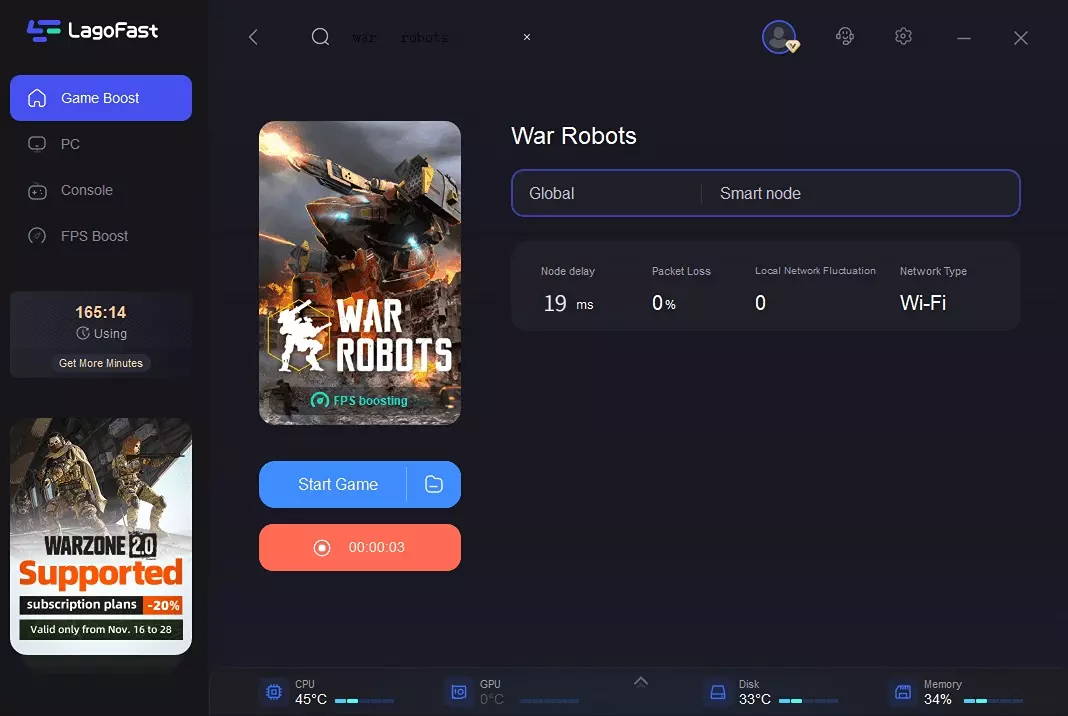Image resolution: width=1068 pixels, height=716 pixels.
Task: Switch to the Console tab
Action: [x=101, y=191]
